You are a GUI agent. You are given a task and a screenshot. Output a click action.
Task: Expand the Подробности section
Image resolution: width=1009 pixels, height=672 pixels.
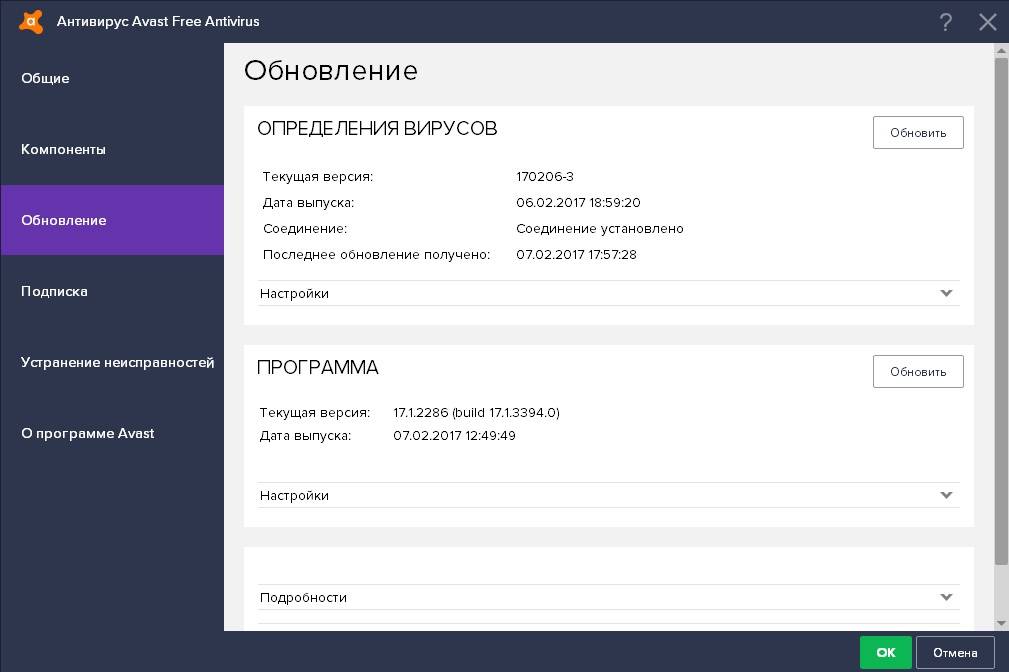click(608, 597)
